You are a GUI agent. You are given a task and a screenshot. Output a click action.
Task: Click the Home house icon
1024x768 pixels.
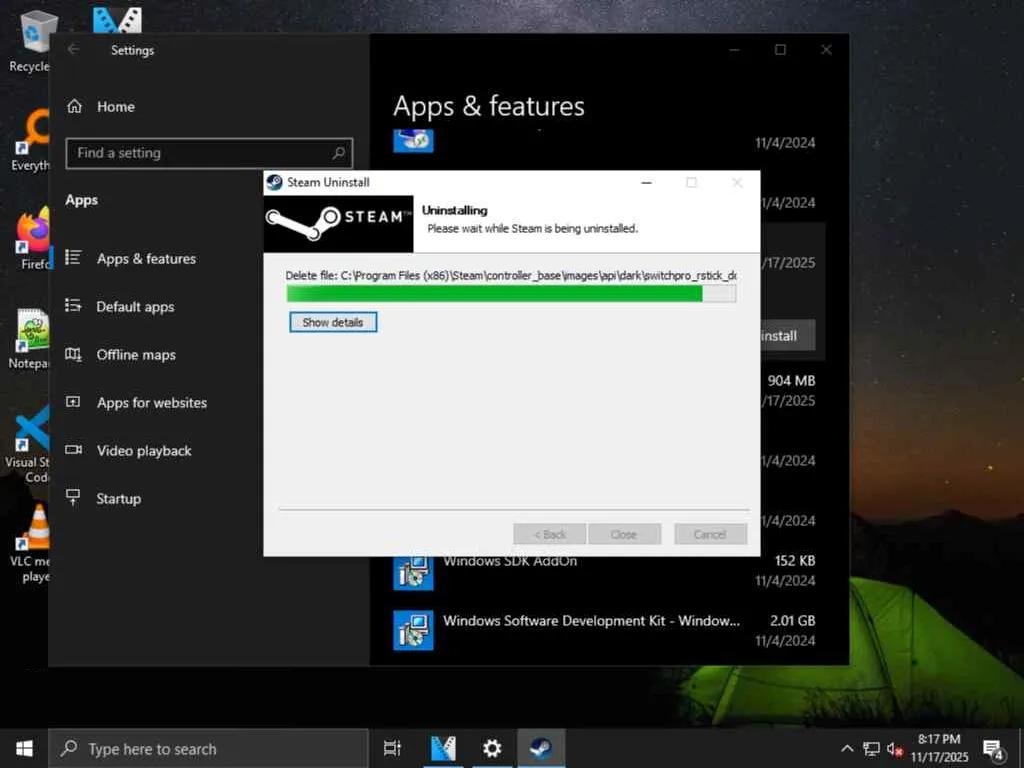point(74,106)
